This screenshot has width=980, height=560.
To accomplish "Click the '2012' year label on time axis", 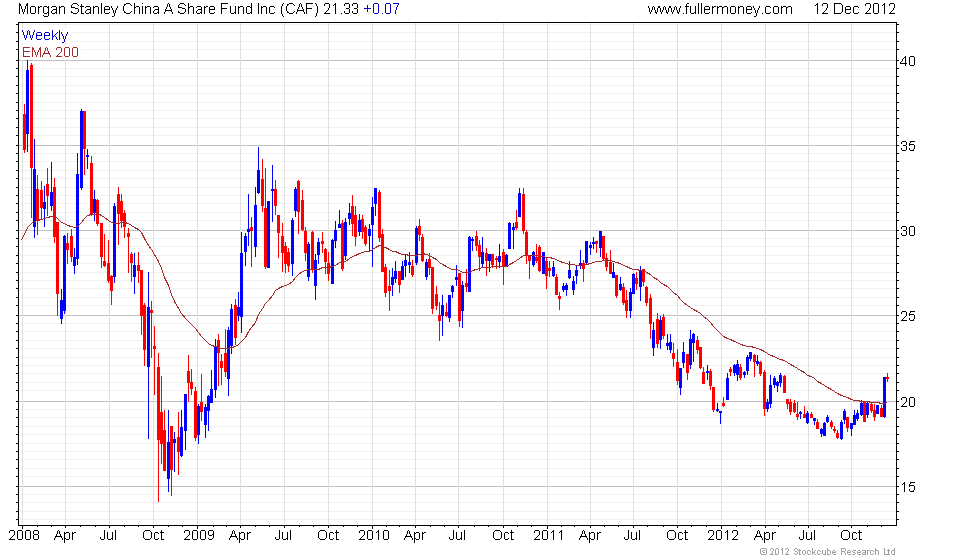I will (x=723, y=536).
